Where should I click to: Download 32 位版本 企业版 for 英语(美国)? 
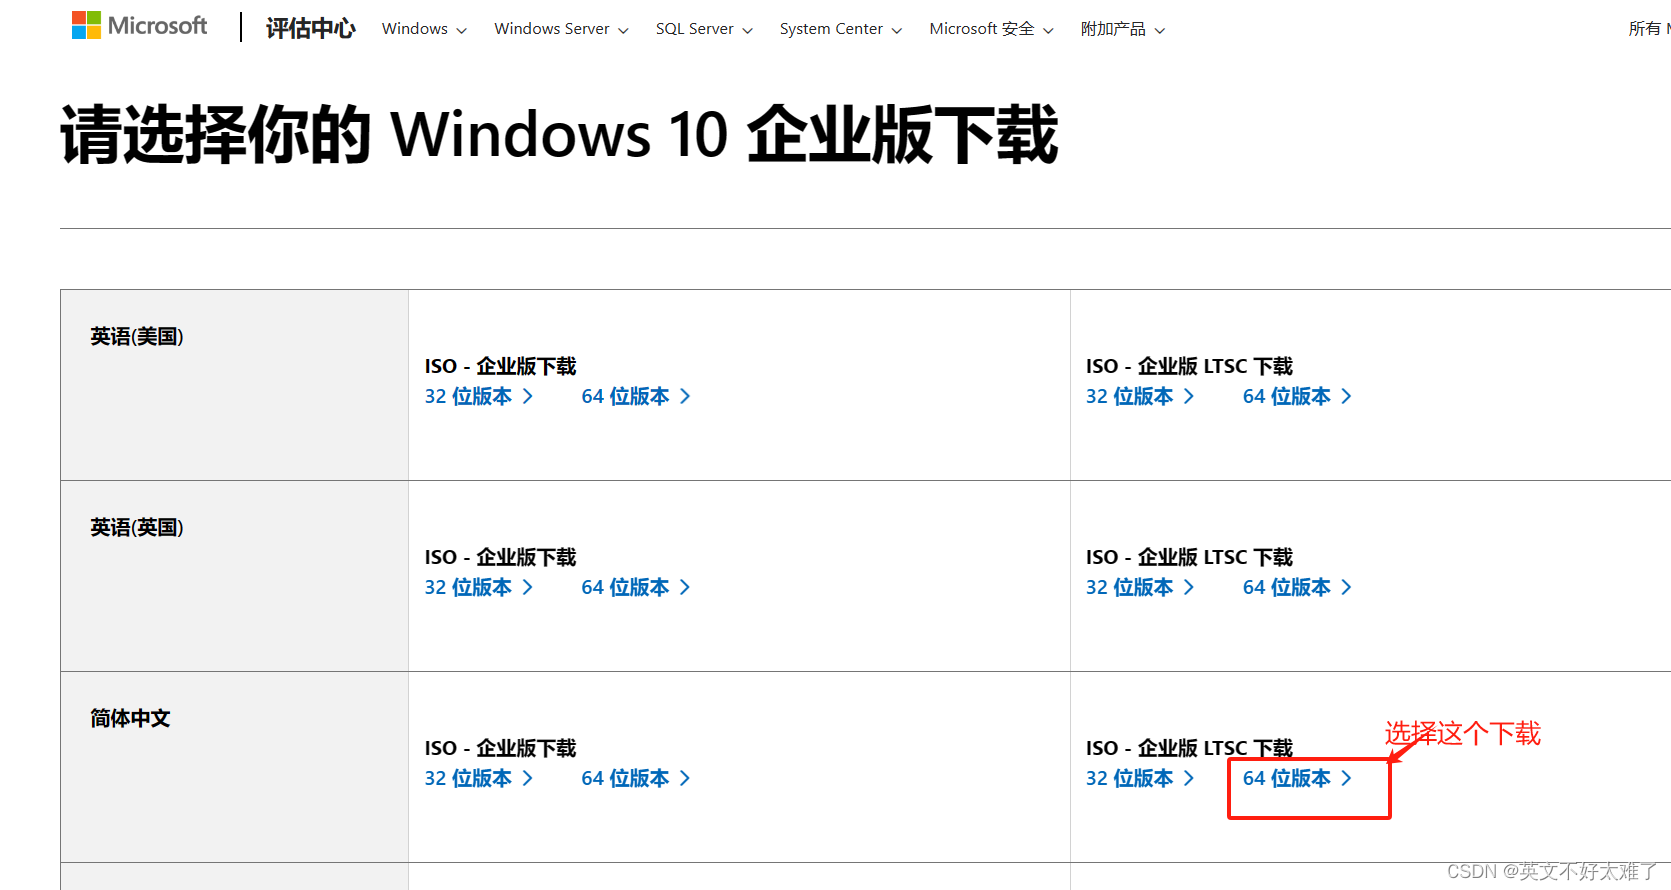click(x=479, y=396)
